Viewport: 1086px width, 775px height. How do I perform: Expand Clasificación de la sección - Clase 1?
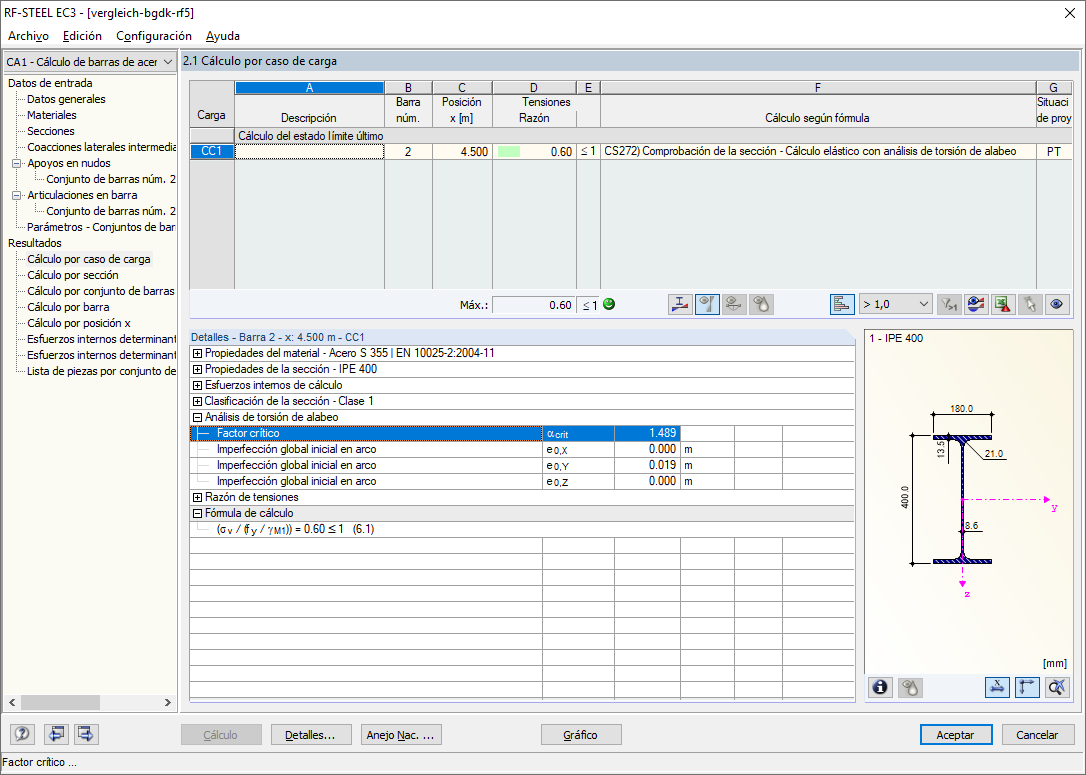[x=197, y=401]
